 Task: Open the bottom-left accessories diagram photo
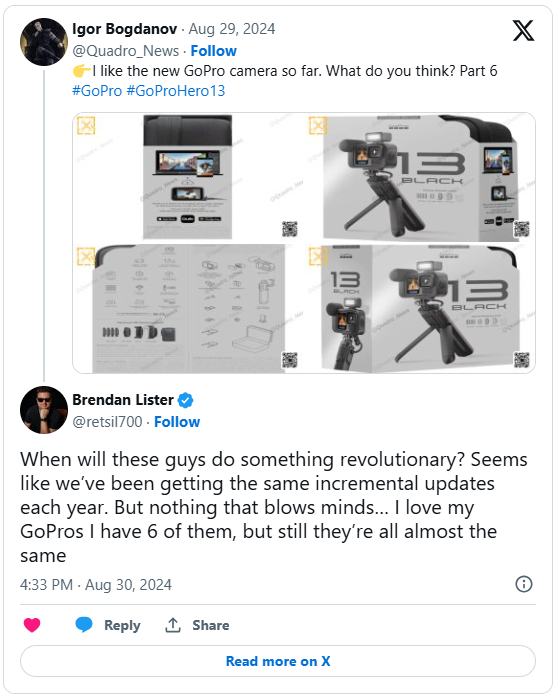point(188,308)
